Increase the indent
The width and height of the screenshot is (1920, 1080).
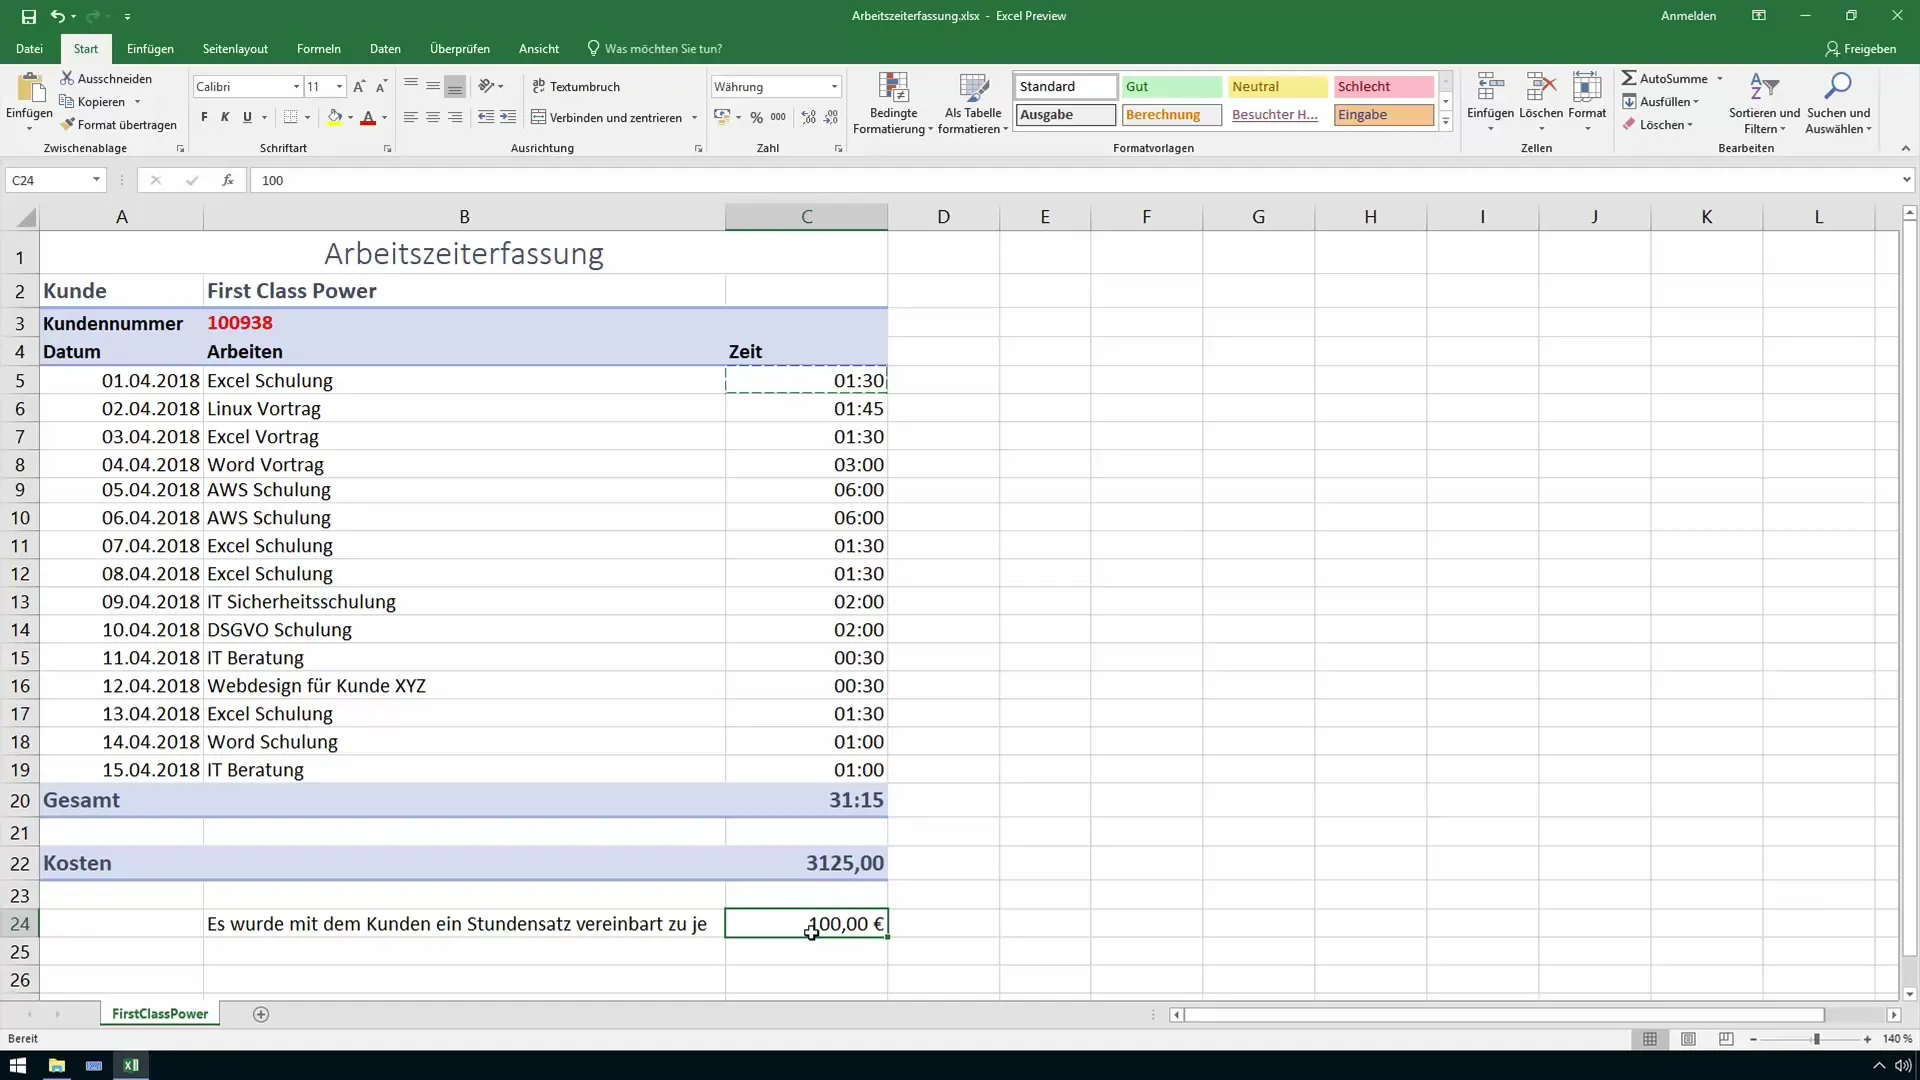click(508, 117)
